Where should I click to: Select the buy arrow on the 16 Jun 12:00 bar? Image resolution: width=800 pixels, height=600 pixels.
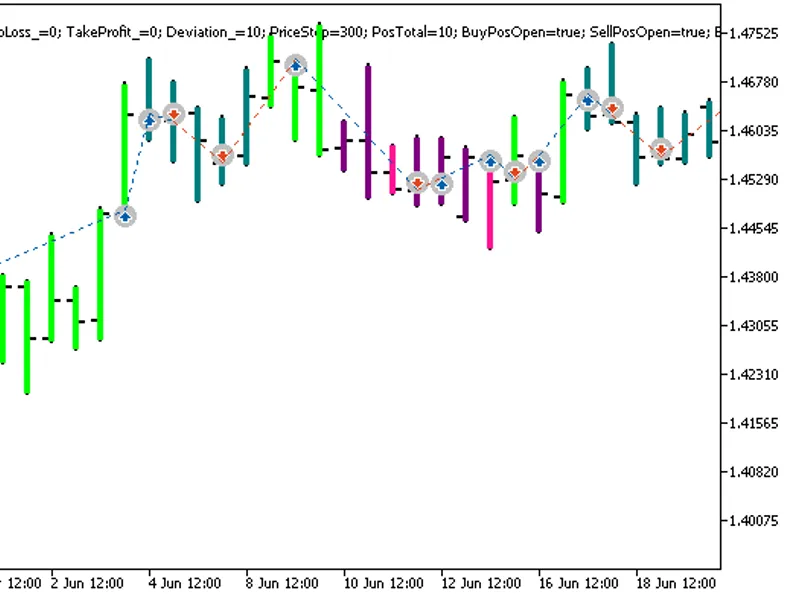point(539,162)
